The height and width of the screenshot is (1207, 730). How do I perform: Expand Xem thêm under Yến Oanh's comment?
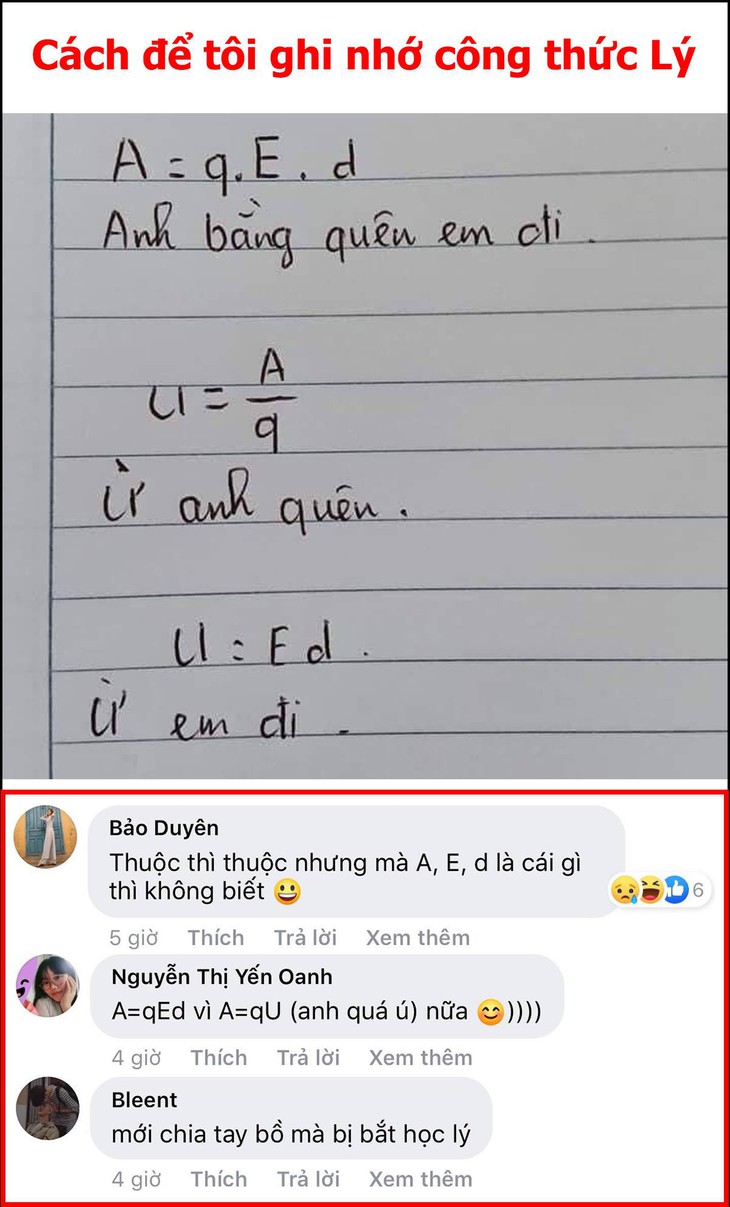click(420, 1058)
